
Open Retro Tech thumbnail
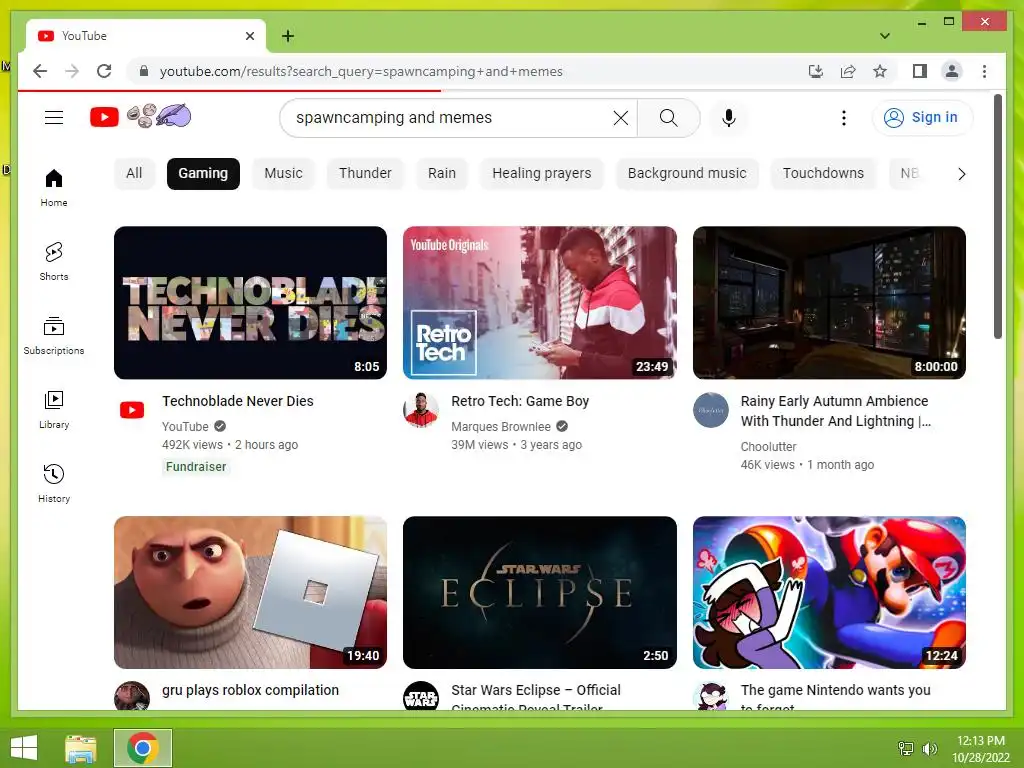coord(539,302)
